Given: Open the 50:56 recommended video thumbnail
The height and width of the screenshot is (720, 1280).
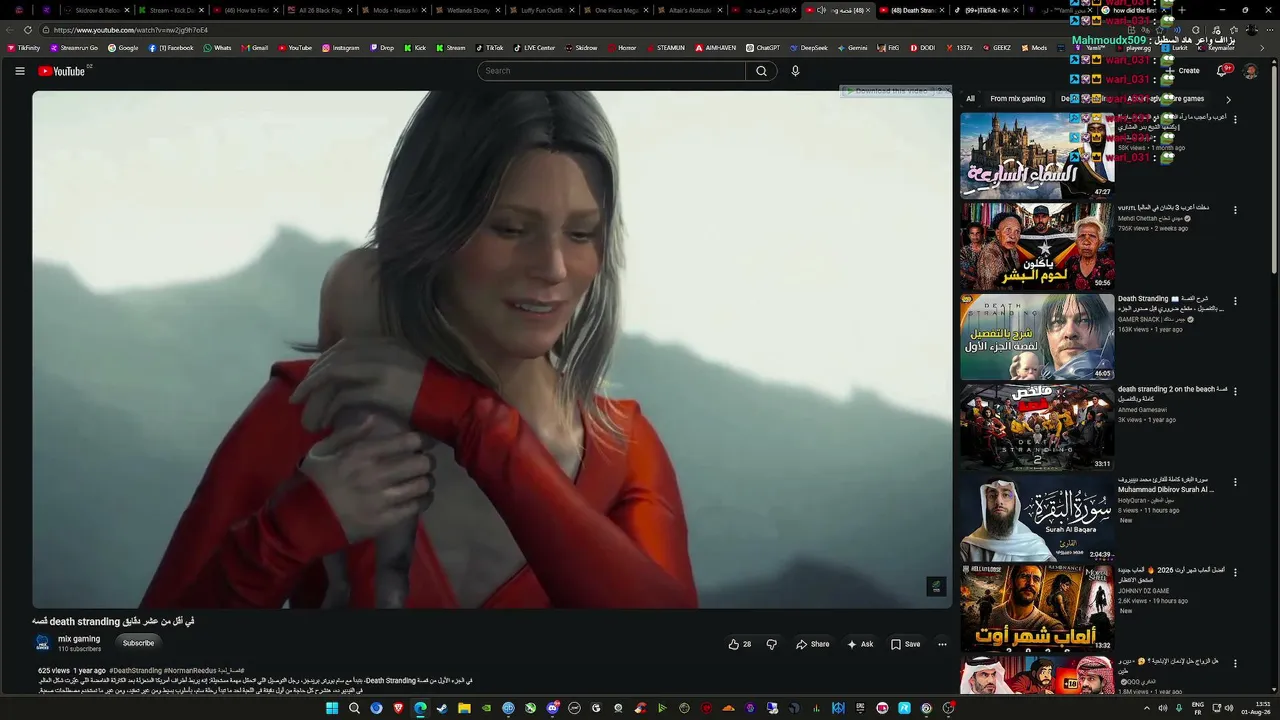Looking at the screenshot, I should (1037, 246).
